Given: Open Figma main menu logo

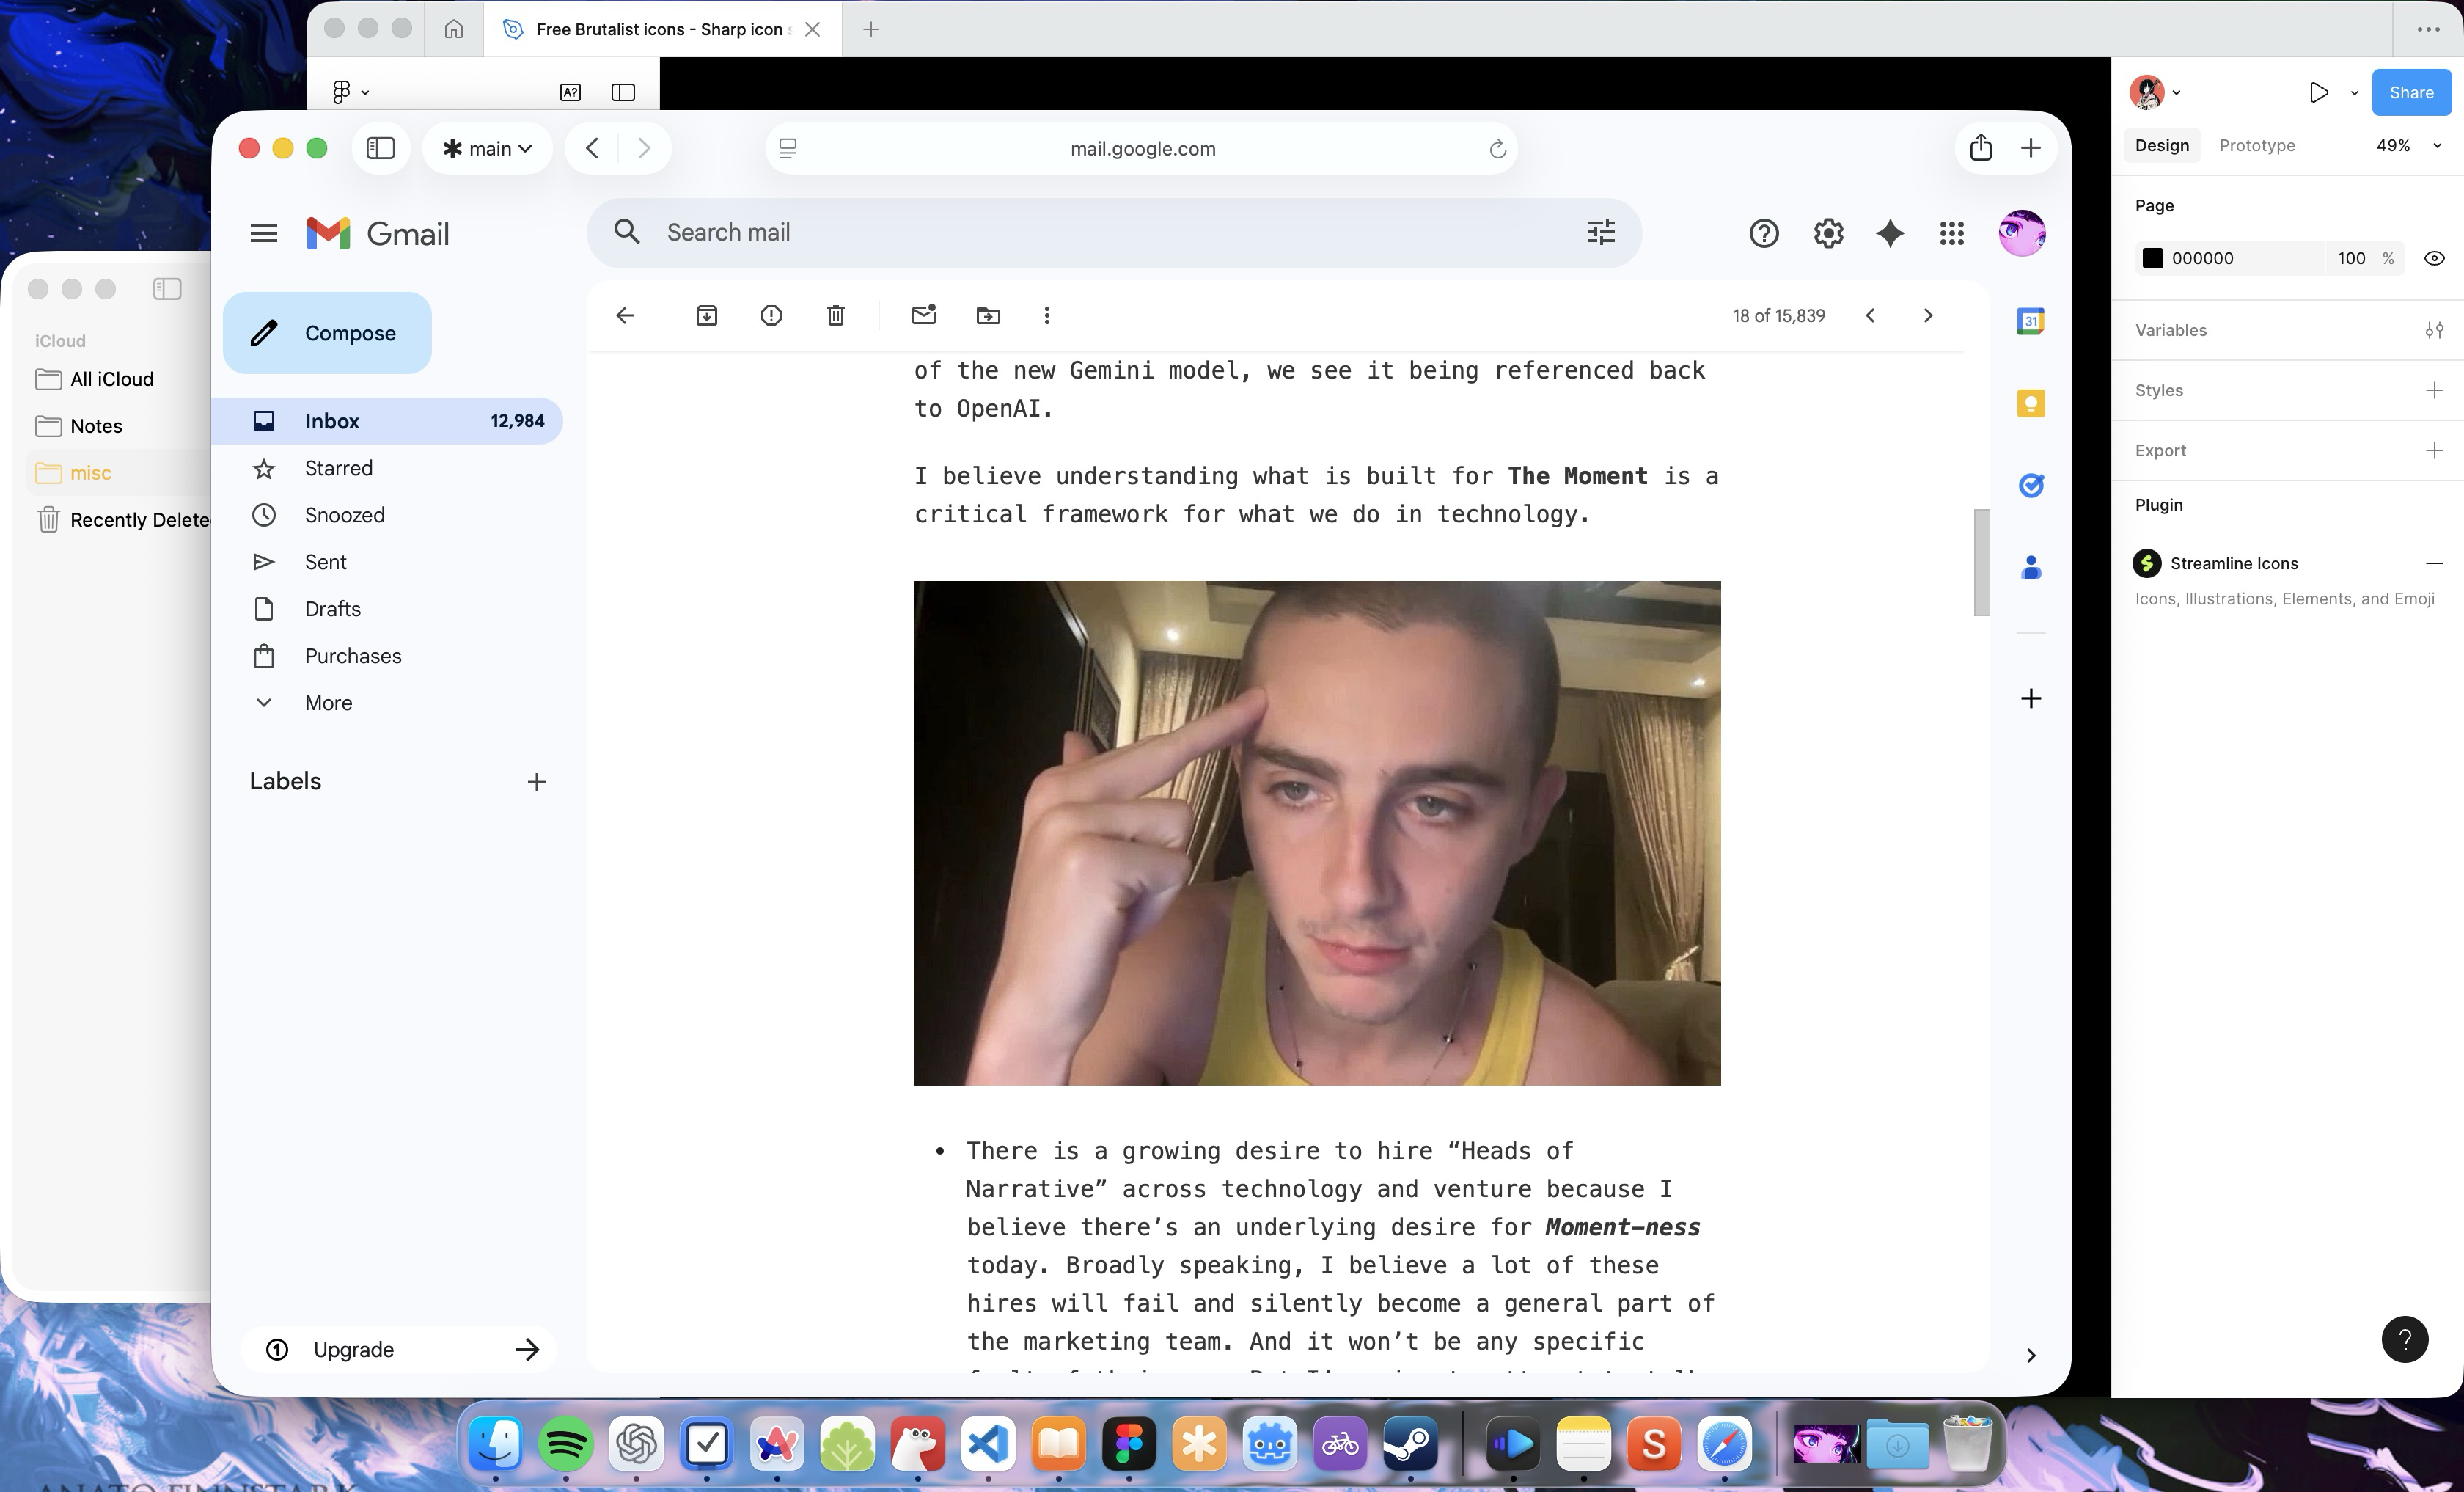Looking at the screenshot, I should [342, 92].
